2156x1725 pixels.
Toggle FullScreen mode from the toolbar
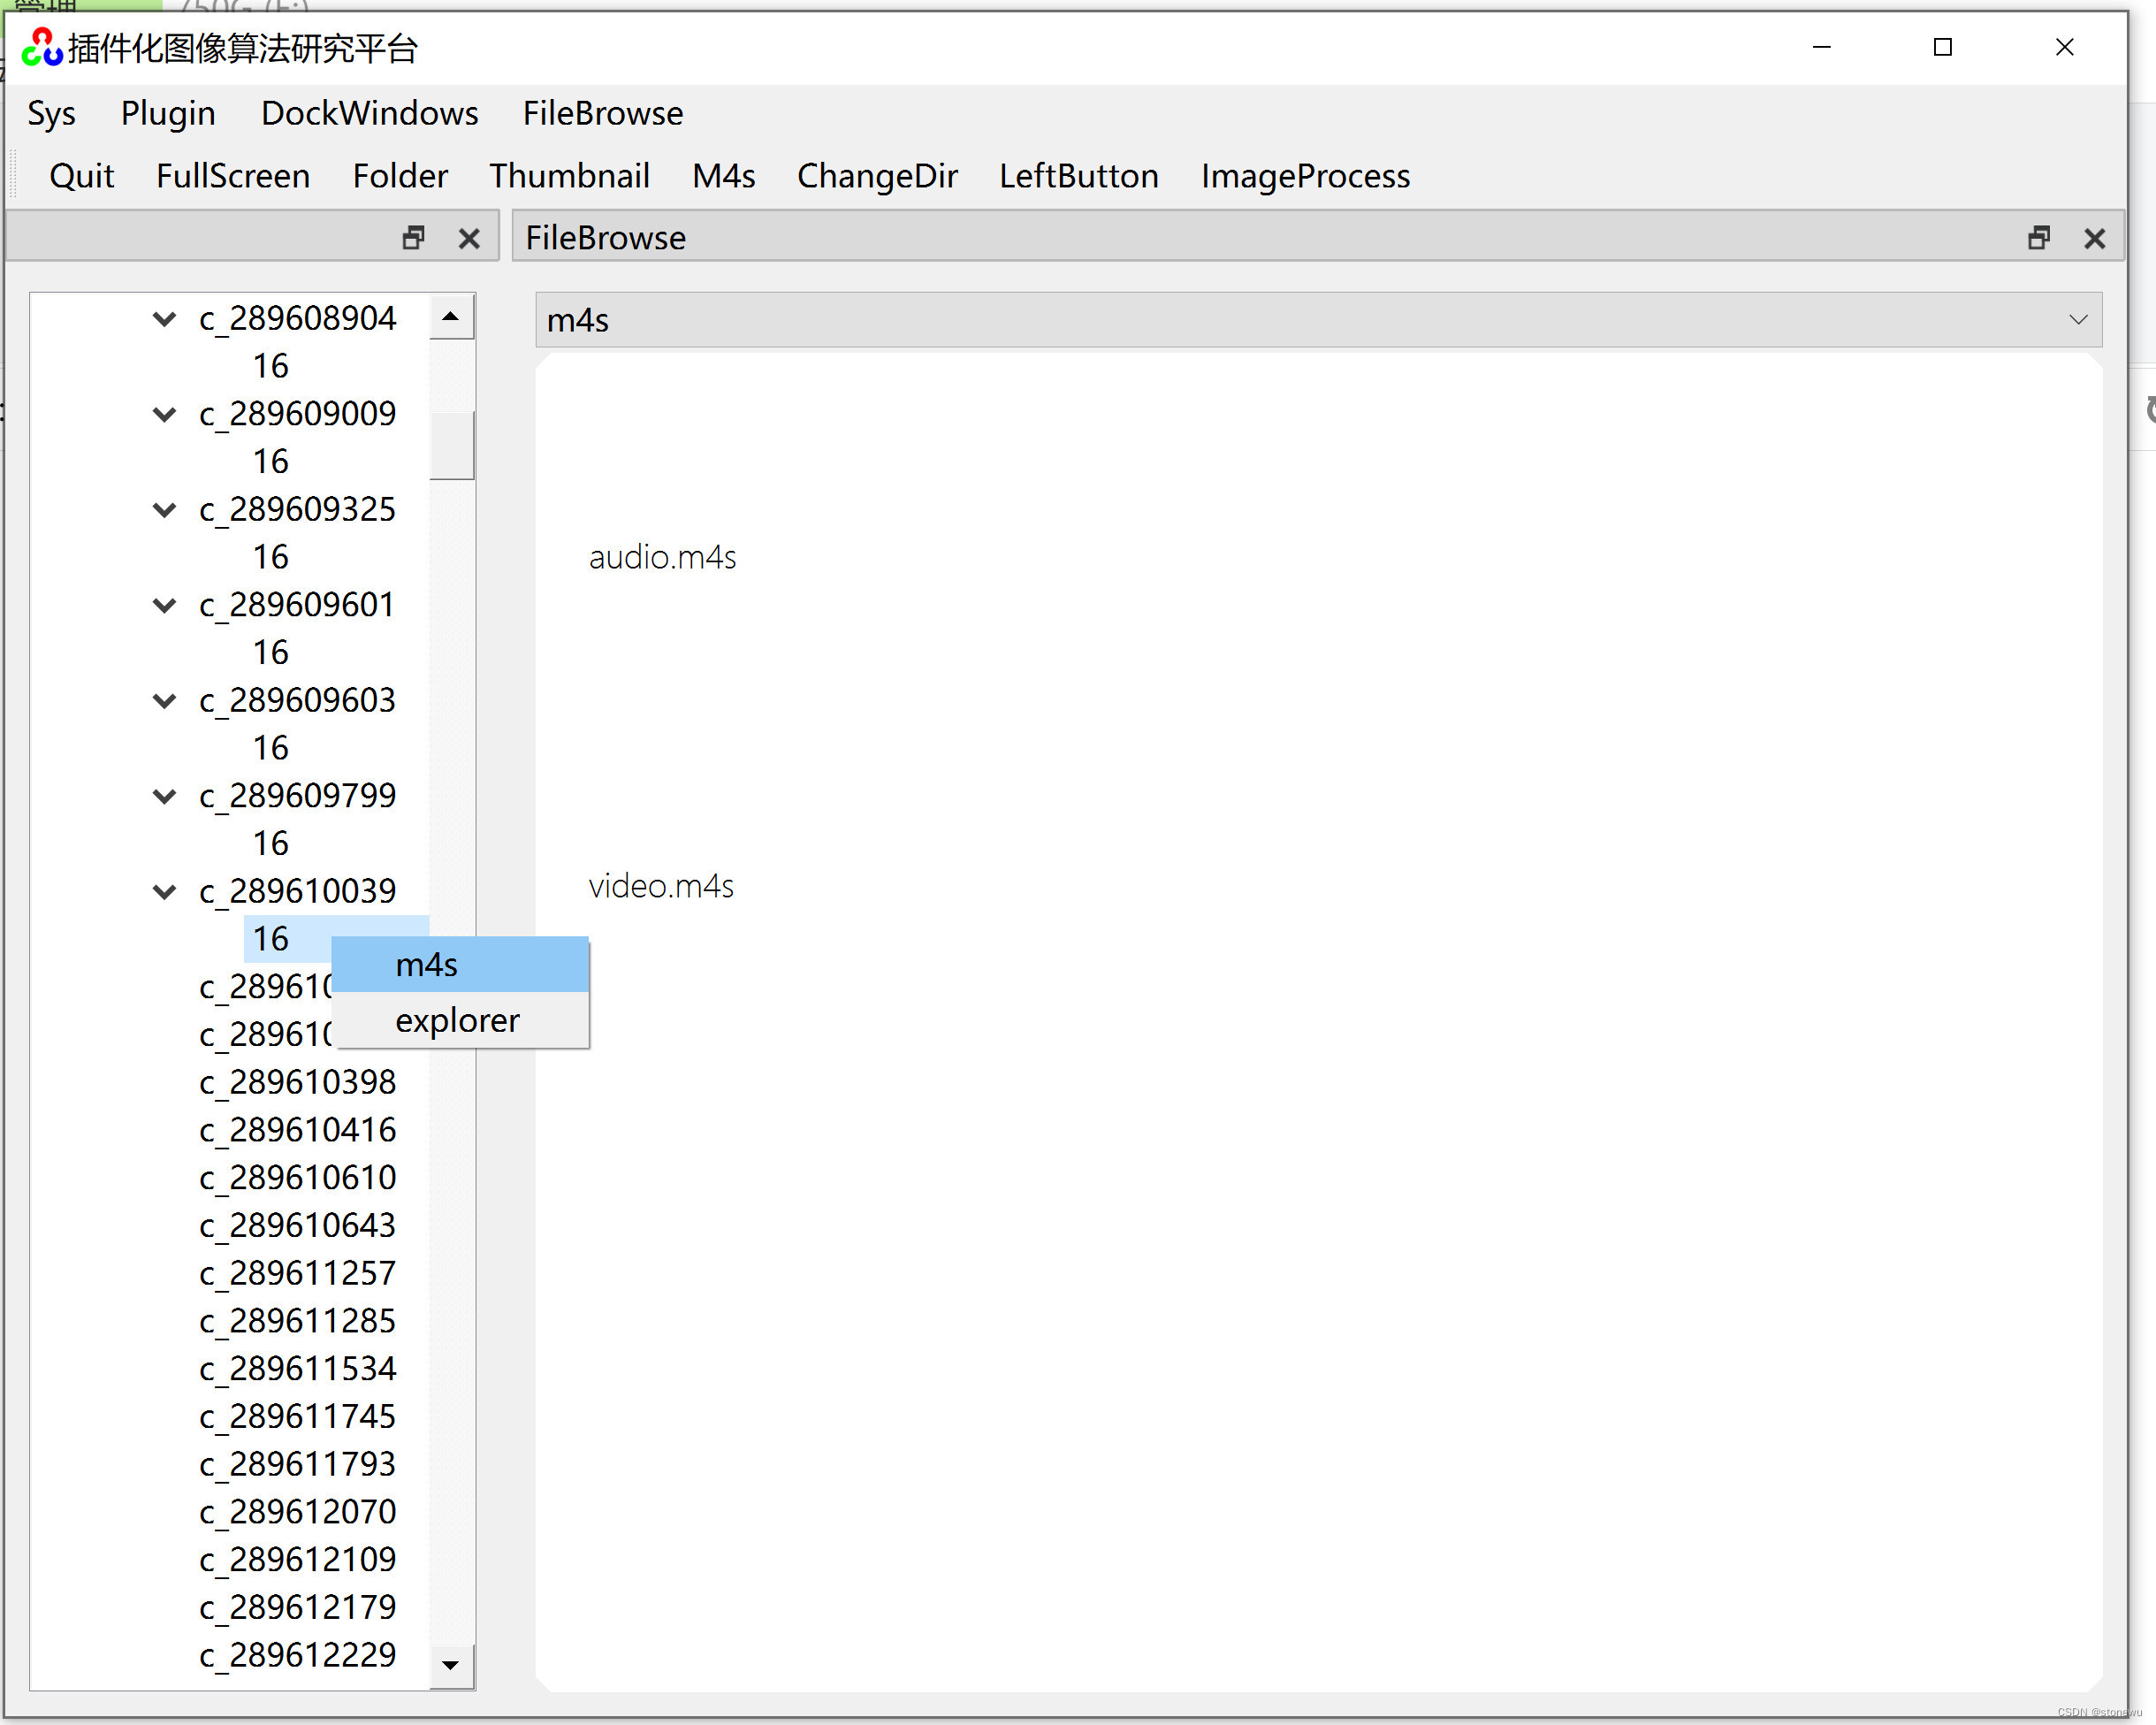click(x=233, y=176)
